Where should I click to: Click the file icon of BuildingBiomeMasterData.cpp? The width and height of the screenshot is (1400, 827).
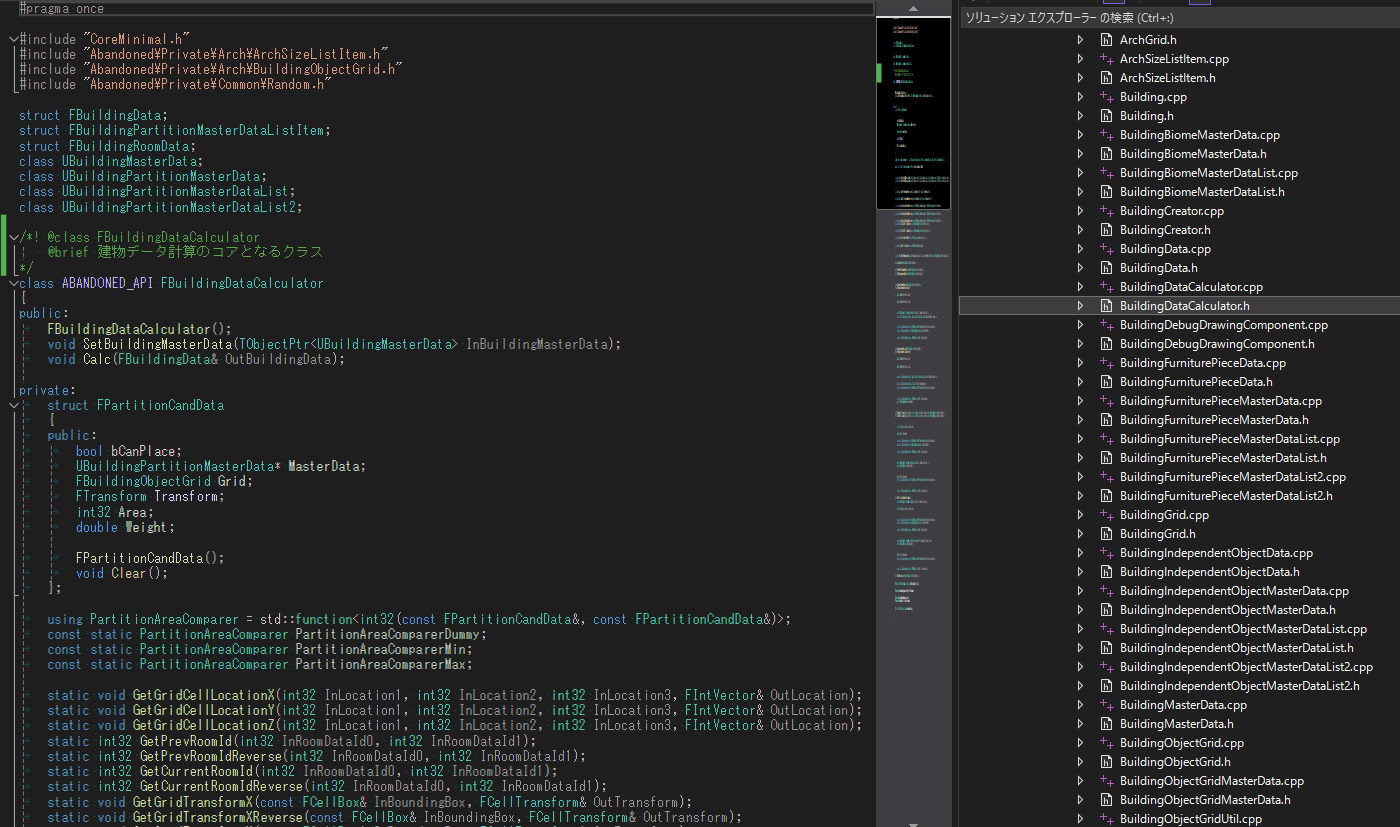[x=1106, y=134]
